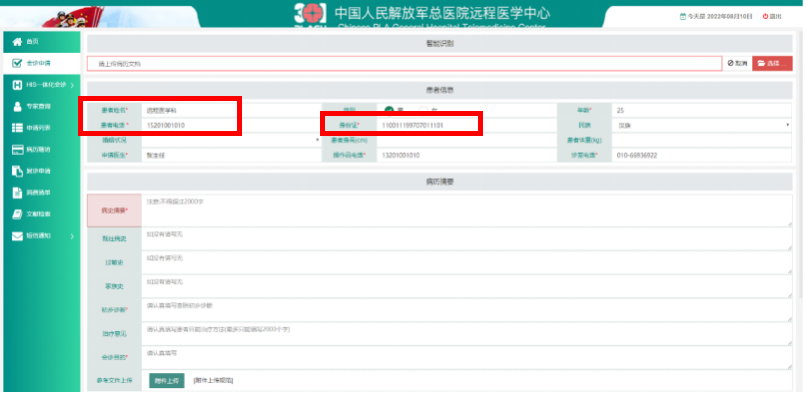806x394 pixels.
Task: Click the green 附件上传 attachment upload button
Action: coord(167,381)
